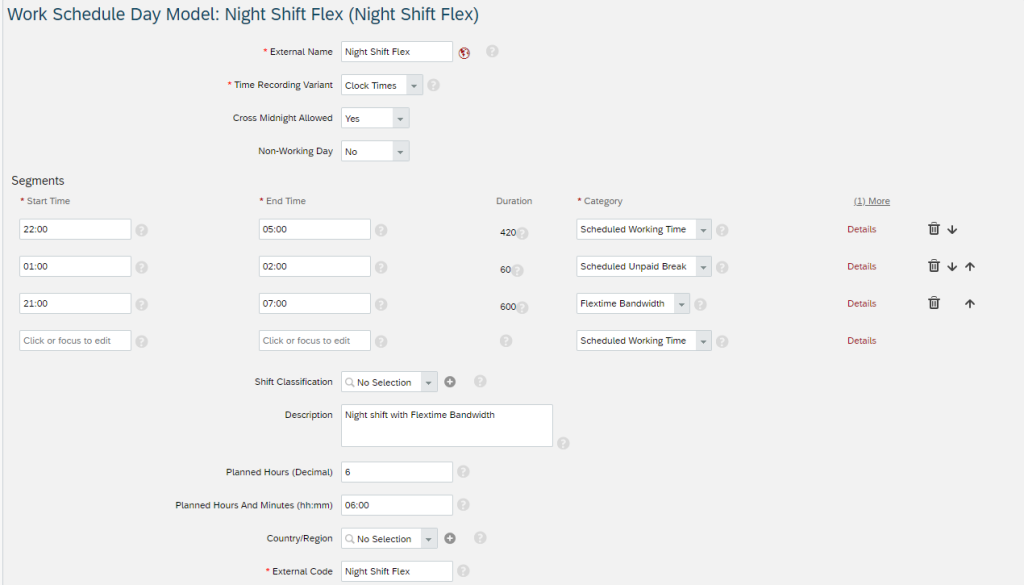Click the globe translation icon beside External Name
The height and width of the screenshot is (585, 1024).
(464, 53)
